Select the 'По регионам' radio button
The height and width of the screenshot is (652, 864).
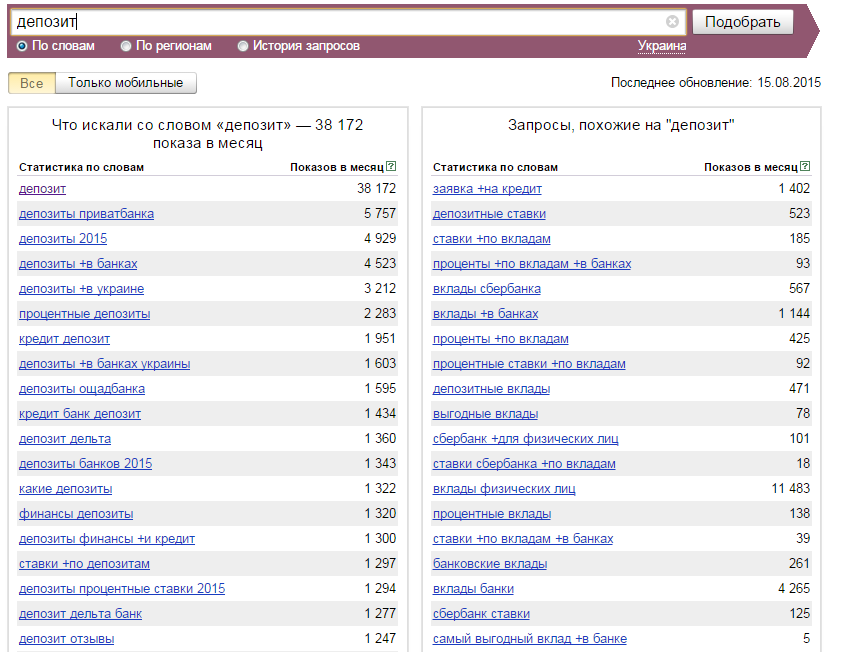(126, 46)
